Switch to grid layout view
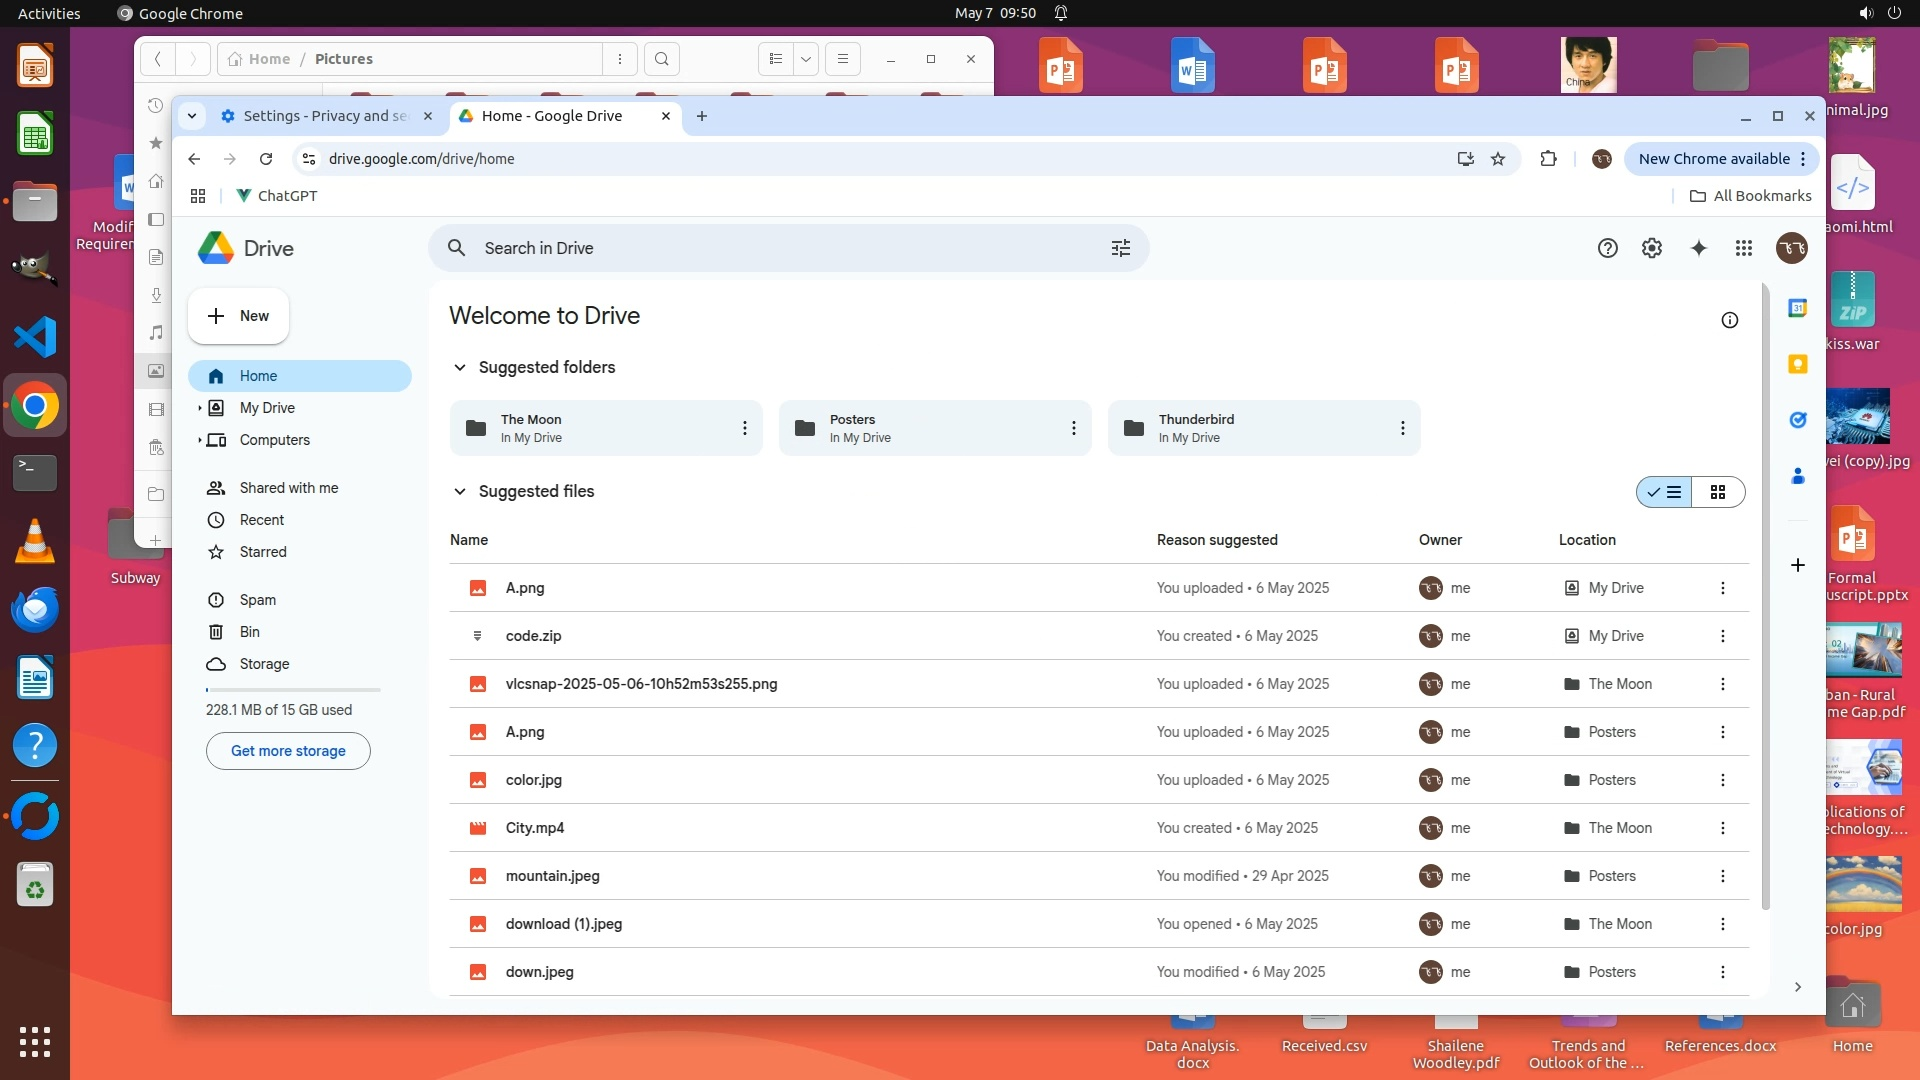The height and width of the screenshot is (1080, 1920). [x=1718, y=492]
